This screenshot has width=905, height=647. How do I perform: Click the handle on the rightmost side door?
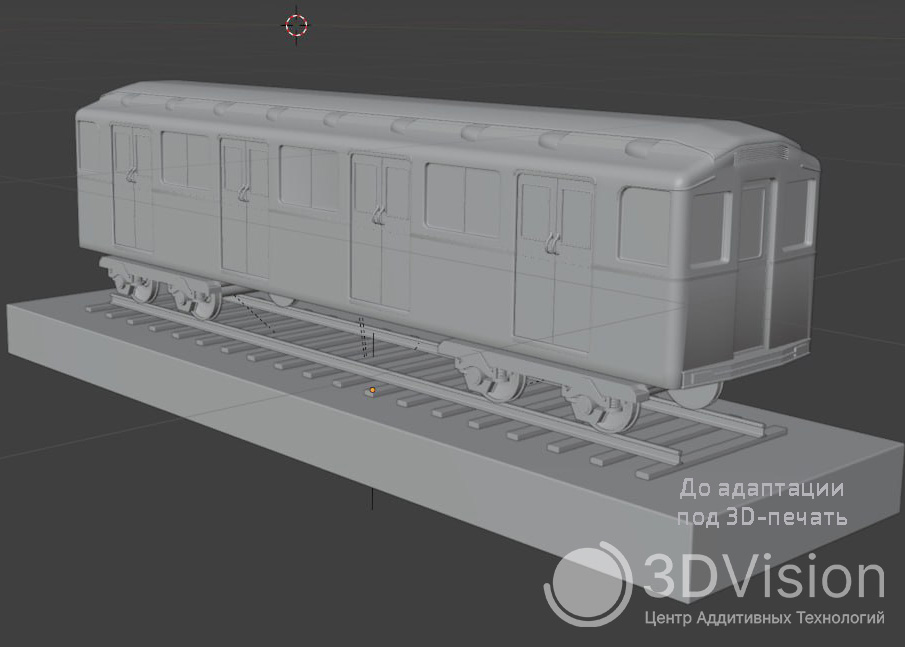tap(551, 240)
